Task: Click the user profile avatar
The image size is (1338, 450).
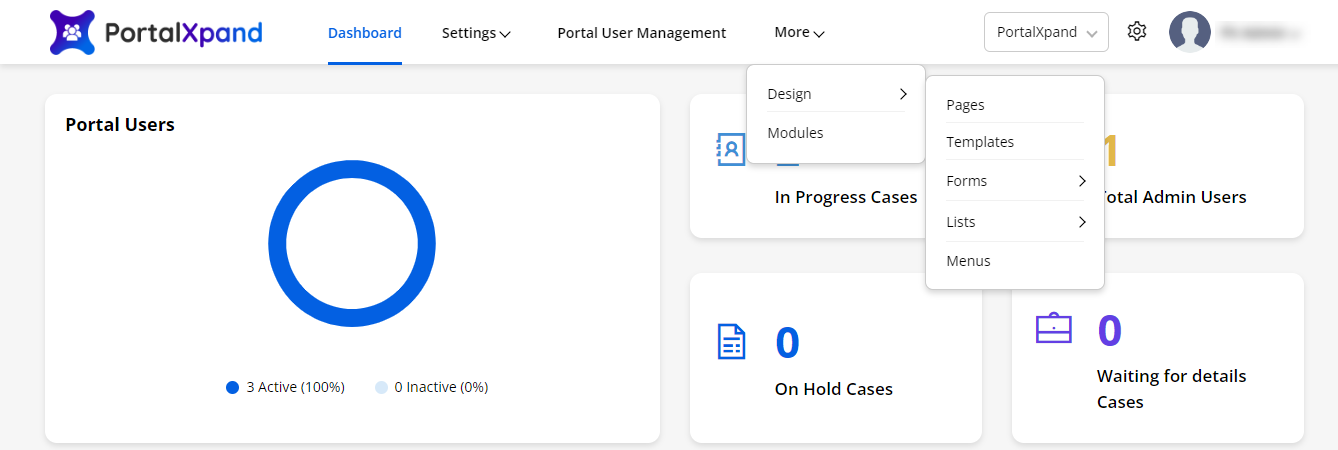Action: click(x=1189, y=32)
